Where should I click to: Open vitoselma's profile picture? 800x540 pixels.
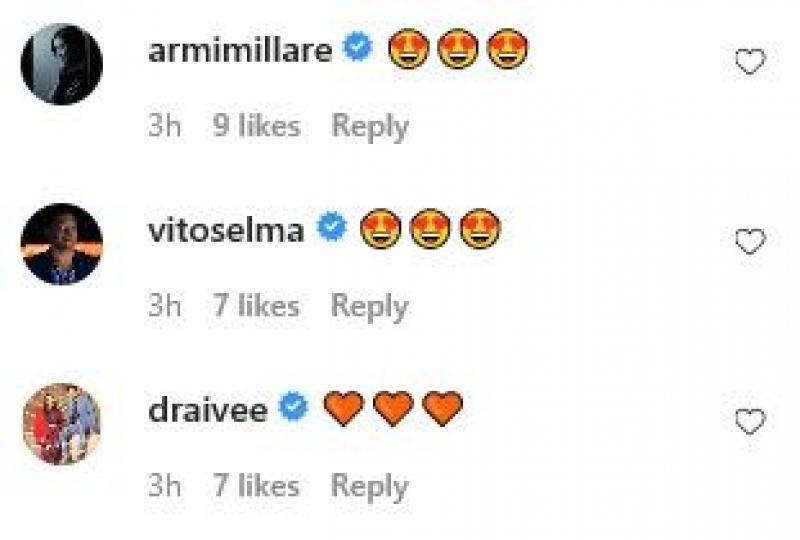coord(62,244)
